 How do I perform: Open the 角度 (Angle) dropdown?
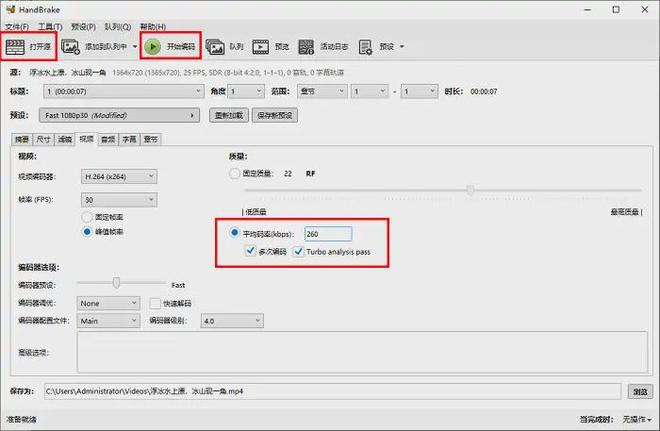pyautogui.click(x=246, y=91)
